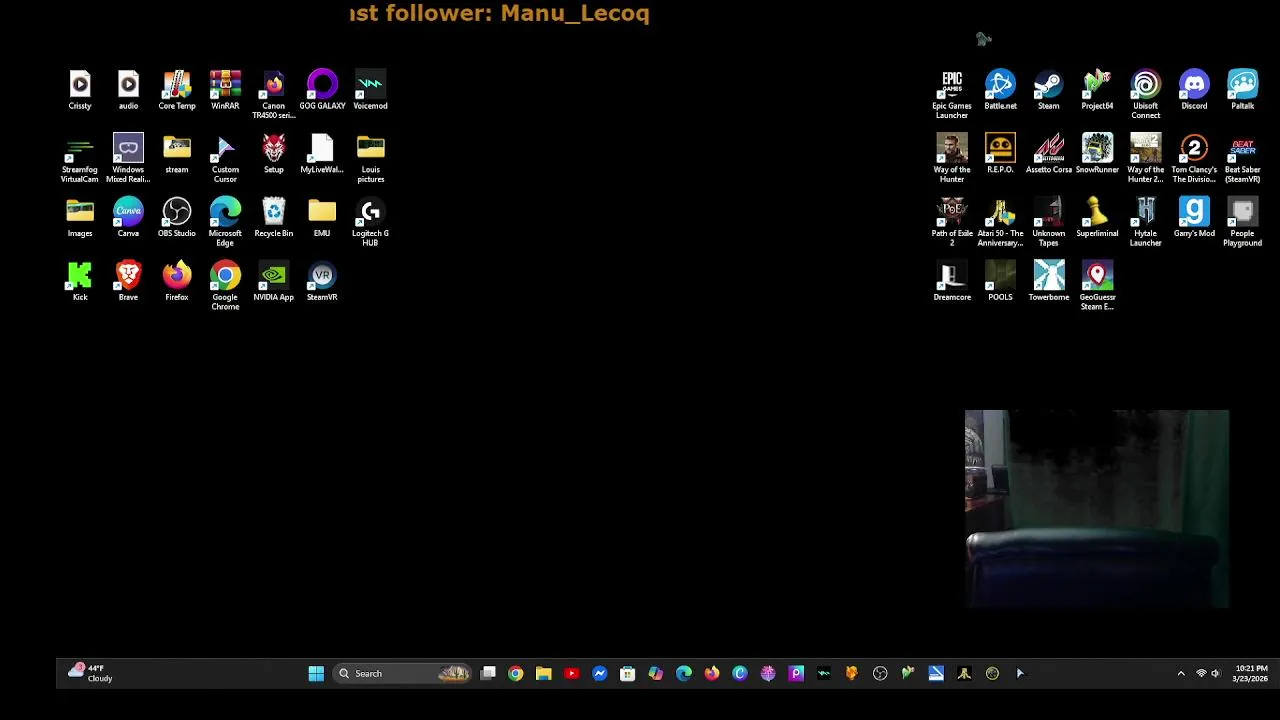Select Streamfog VirtualCam icon

tap(80, 158)
